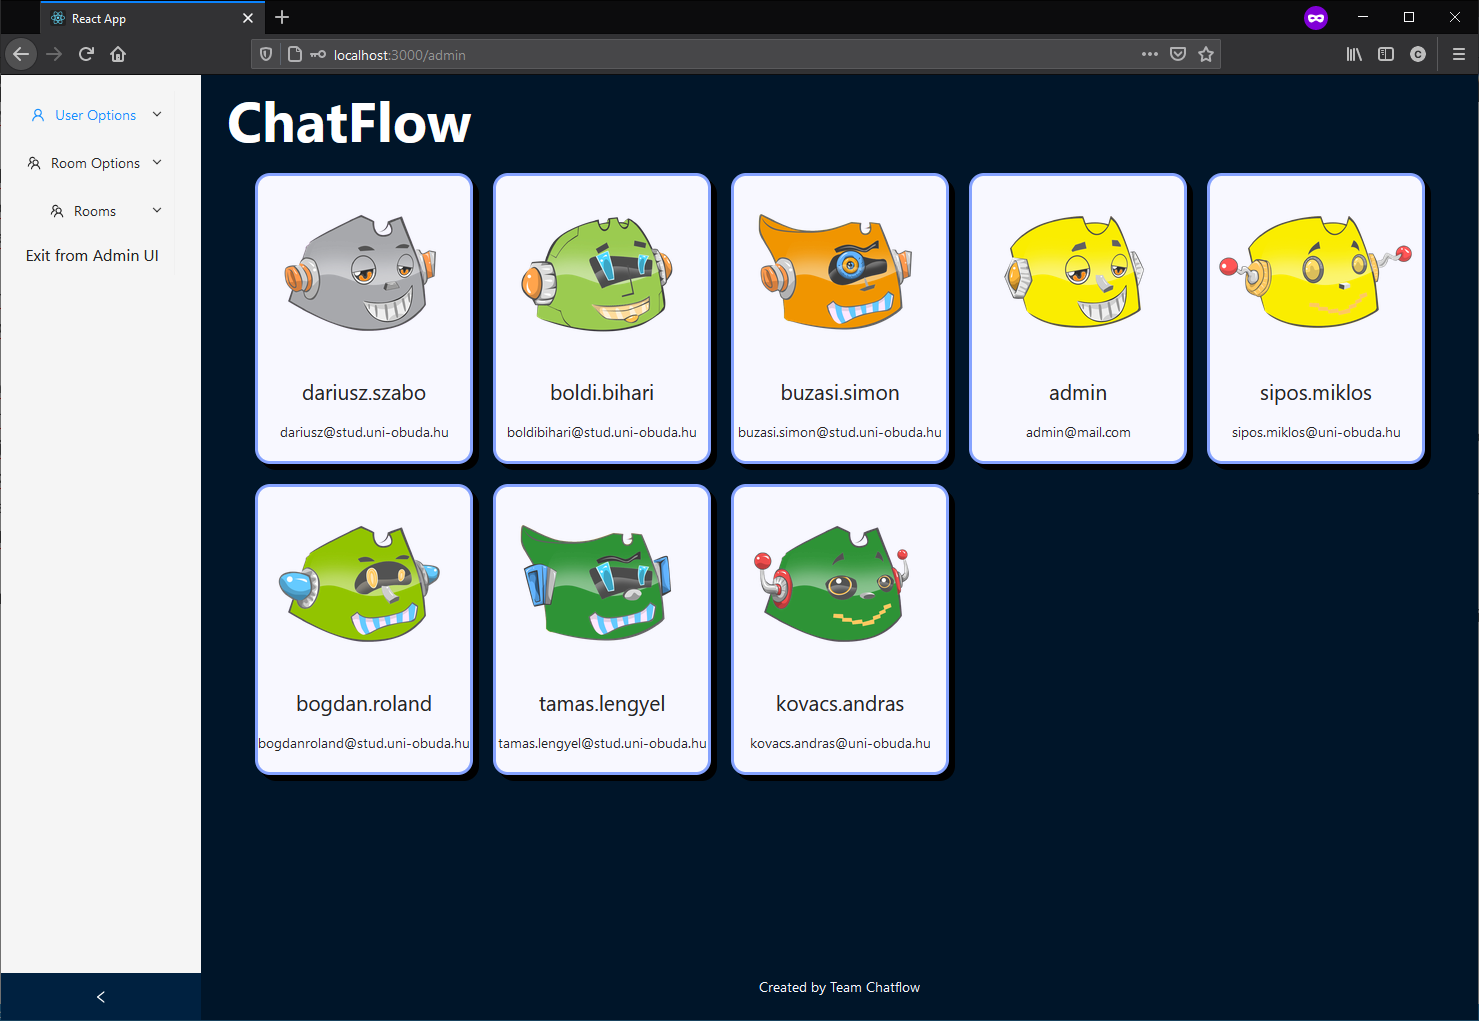Expand User Options chevron arrow

pos(157,114)
